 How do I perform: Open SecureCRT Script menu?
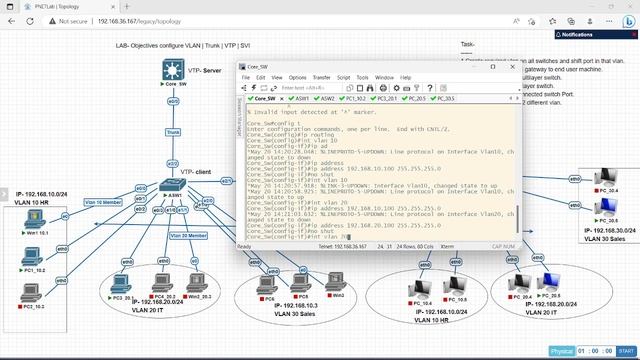343,78
